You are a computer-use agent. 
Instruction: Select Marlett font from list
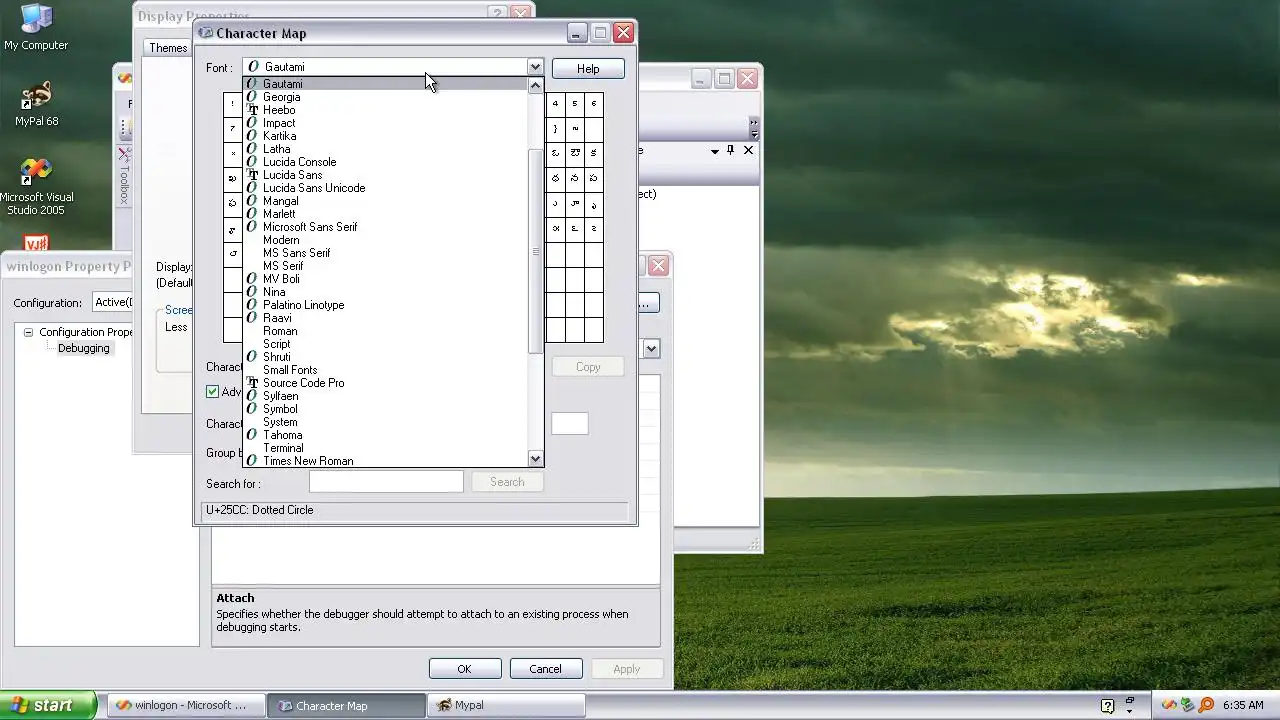tap(385, 214)
